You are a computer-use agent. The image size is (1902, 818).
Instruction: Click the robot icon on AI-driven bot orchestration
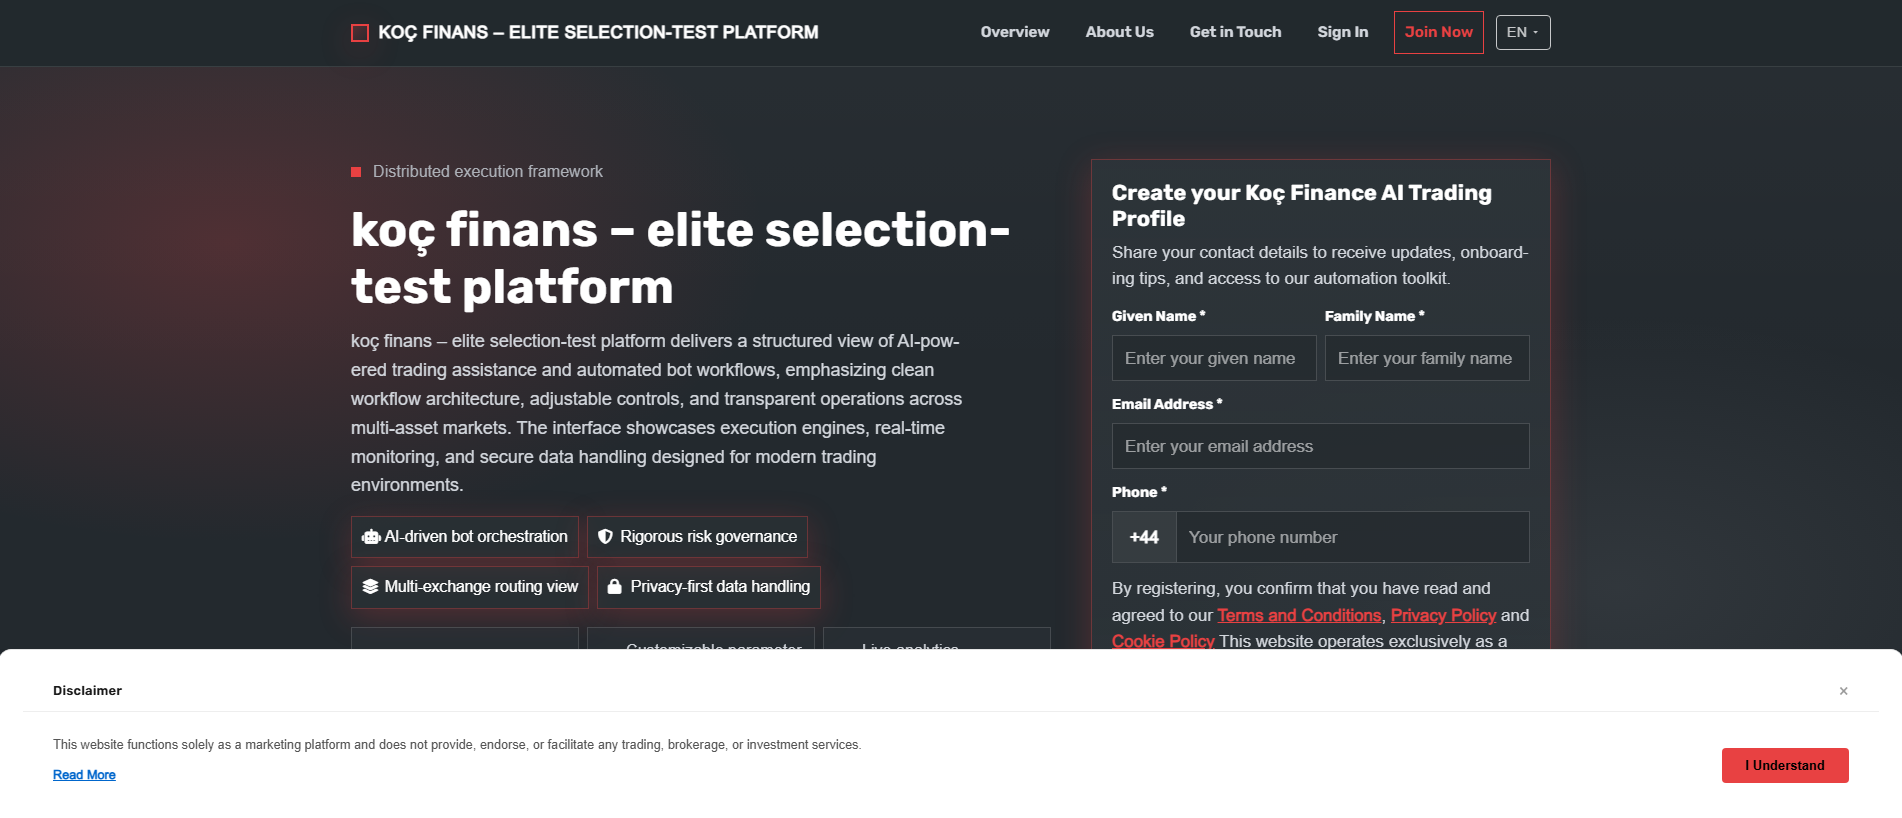tap(371, 537)
